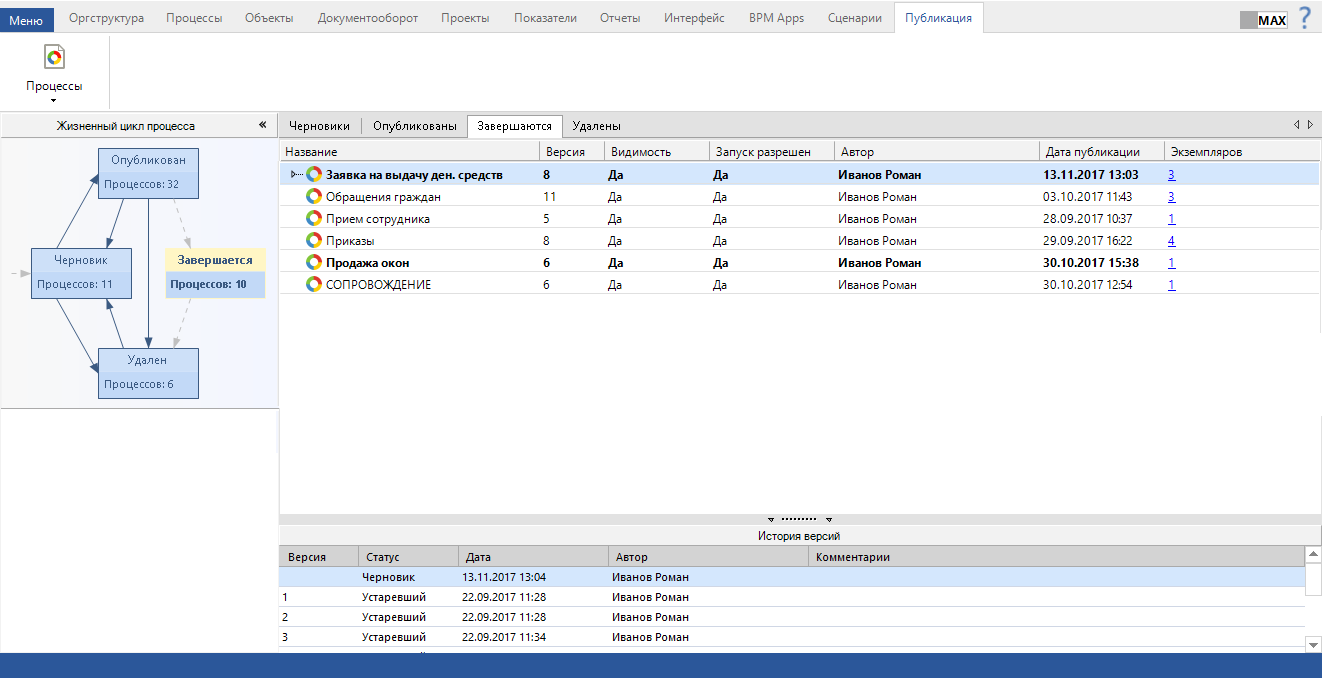Open instances link 4 for Приказы
The height and width of the screenshot is (678, 1322).
point(1171,241)
